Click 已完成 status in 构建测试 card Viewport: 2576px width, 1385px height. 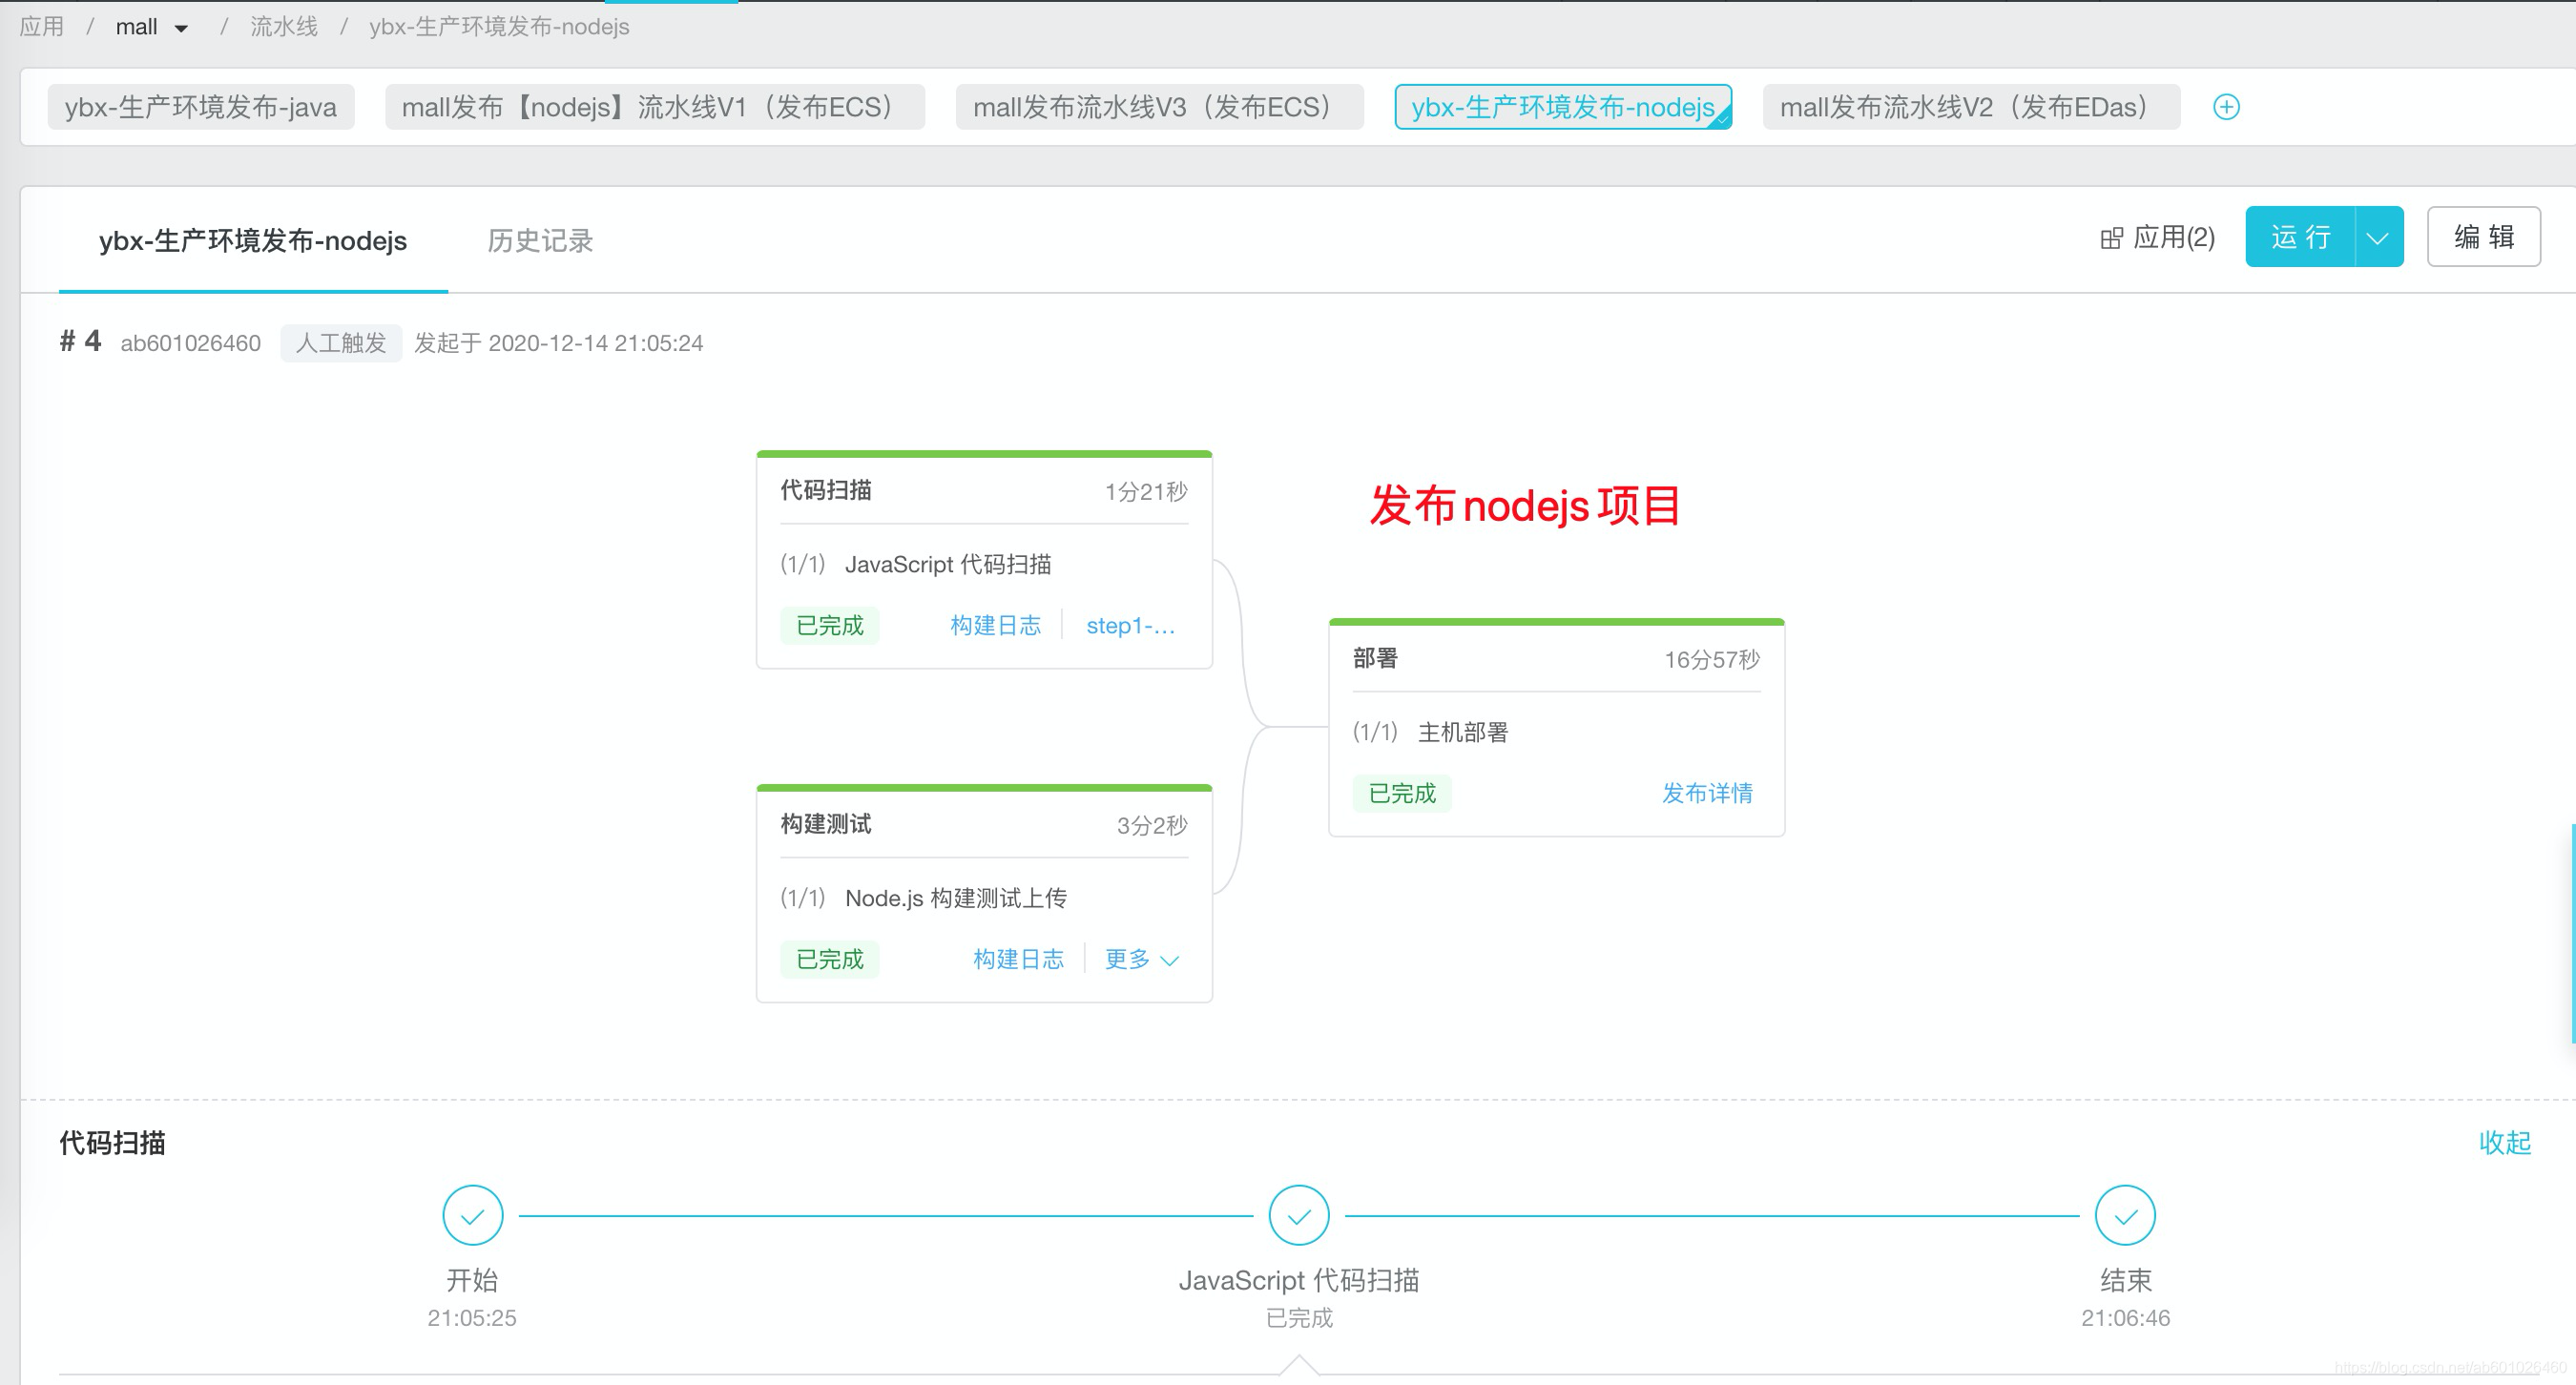pyautogui.click(x=830, y=959)
